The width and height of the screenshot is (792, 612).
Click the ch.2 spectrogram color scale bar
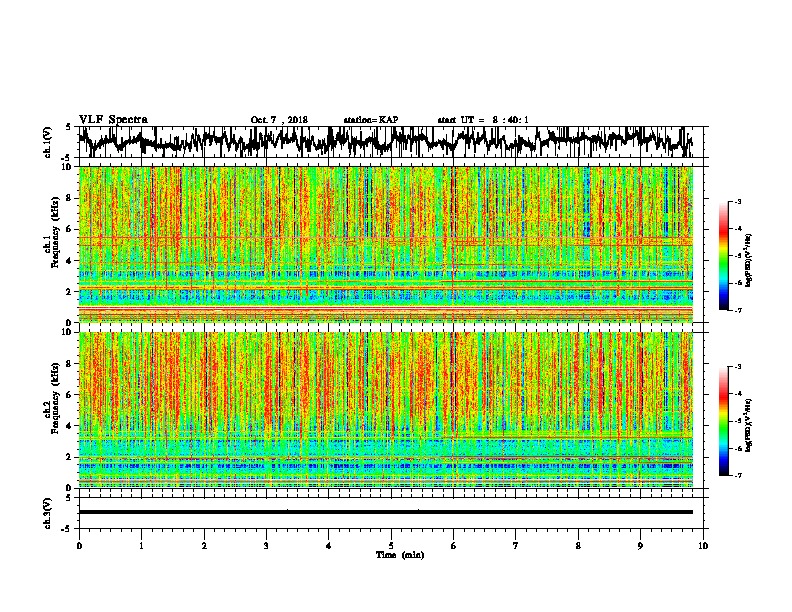pos(723,421)
